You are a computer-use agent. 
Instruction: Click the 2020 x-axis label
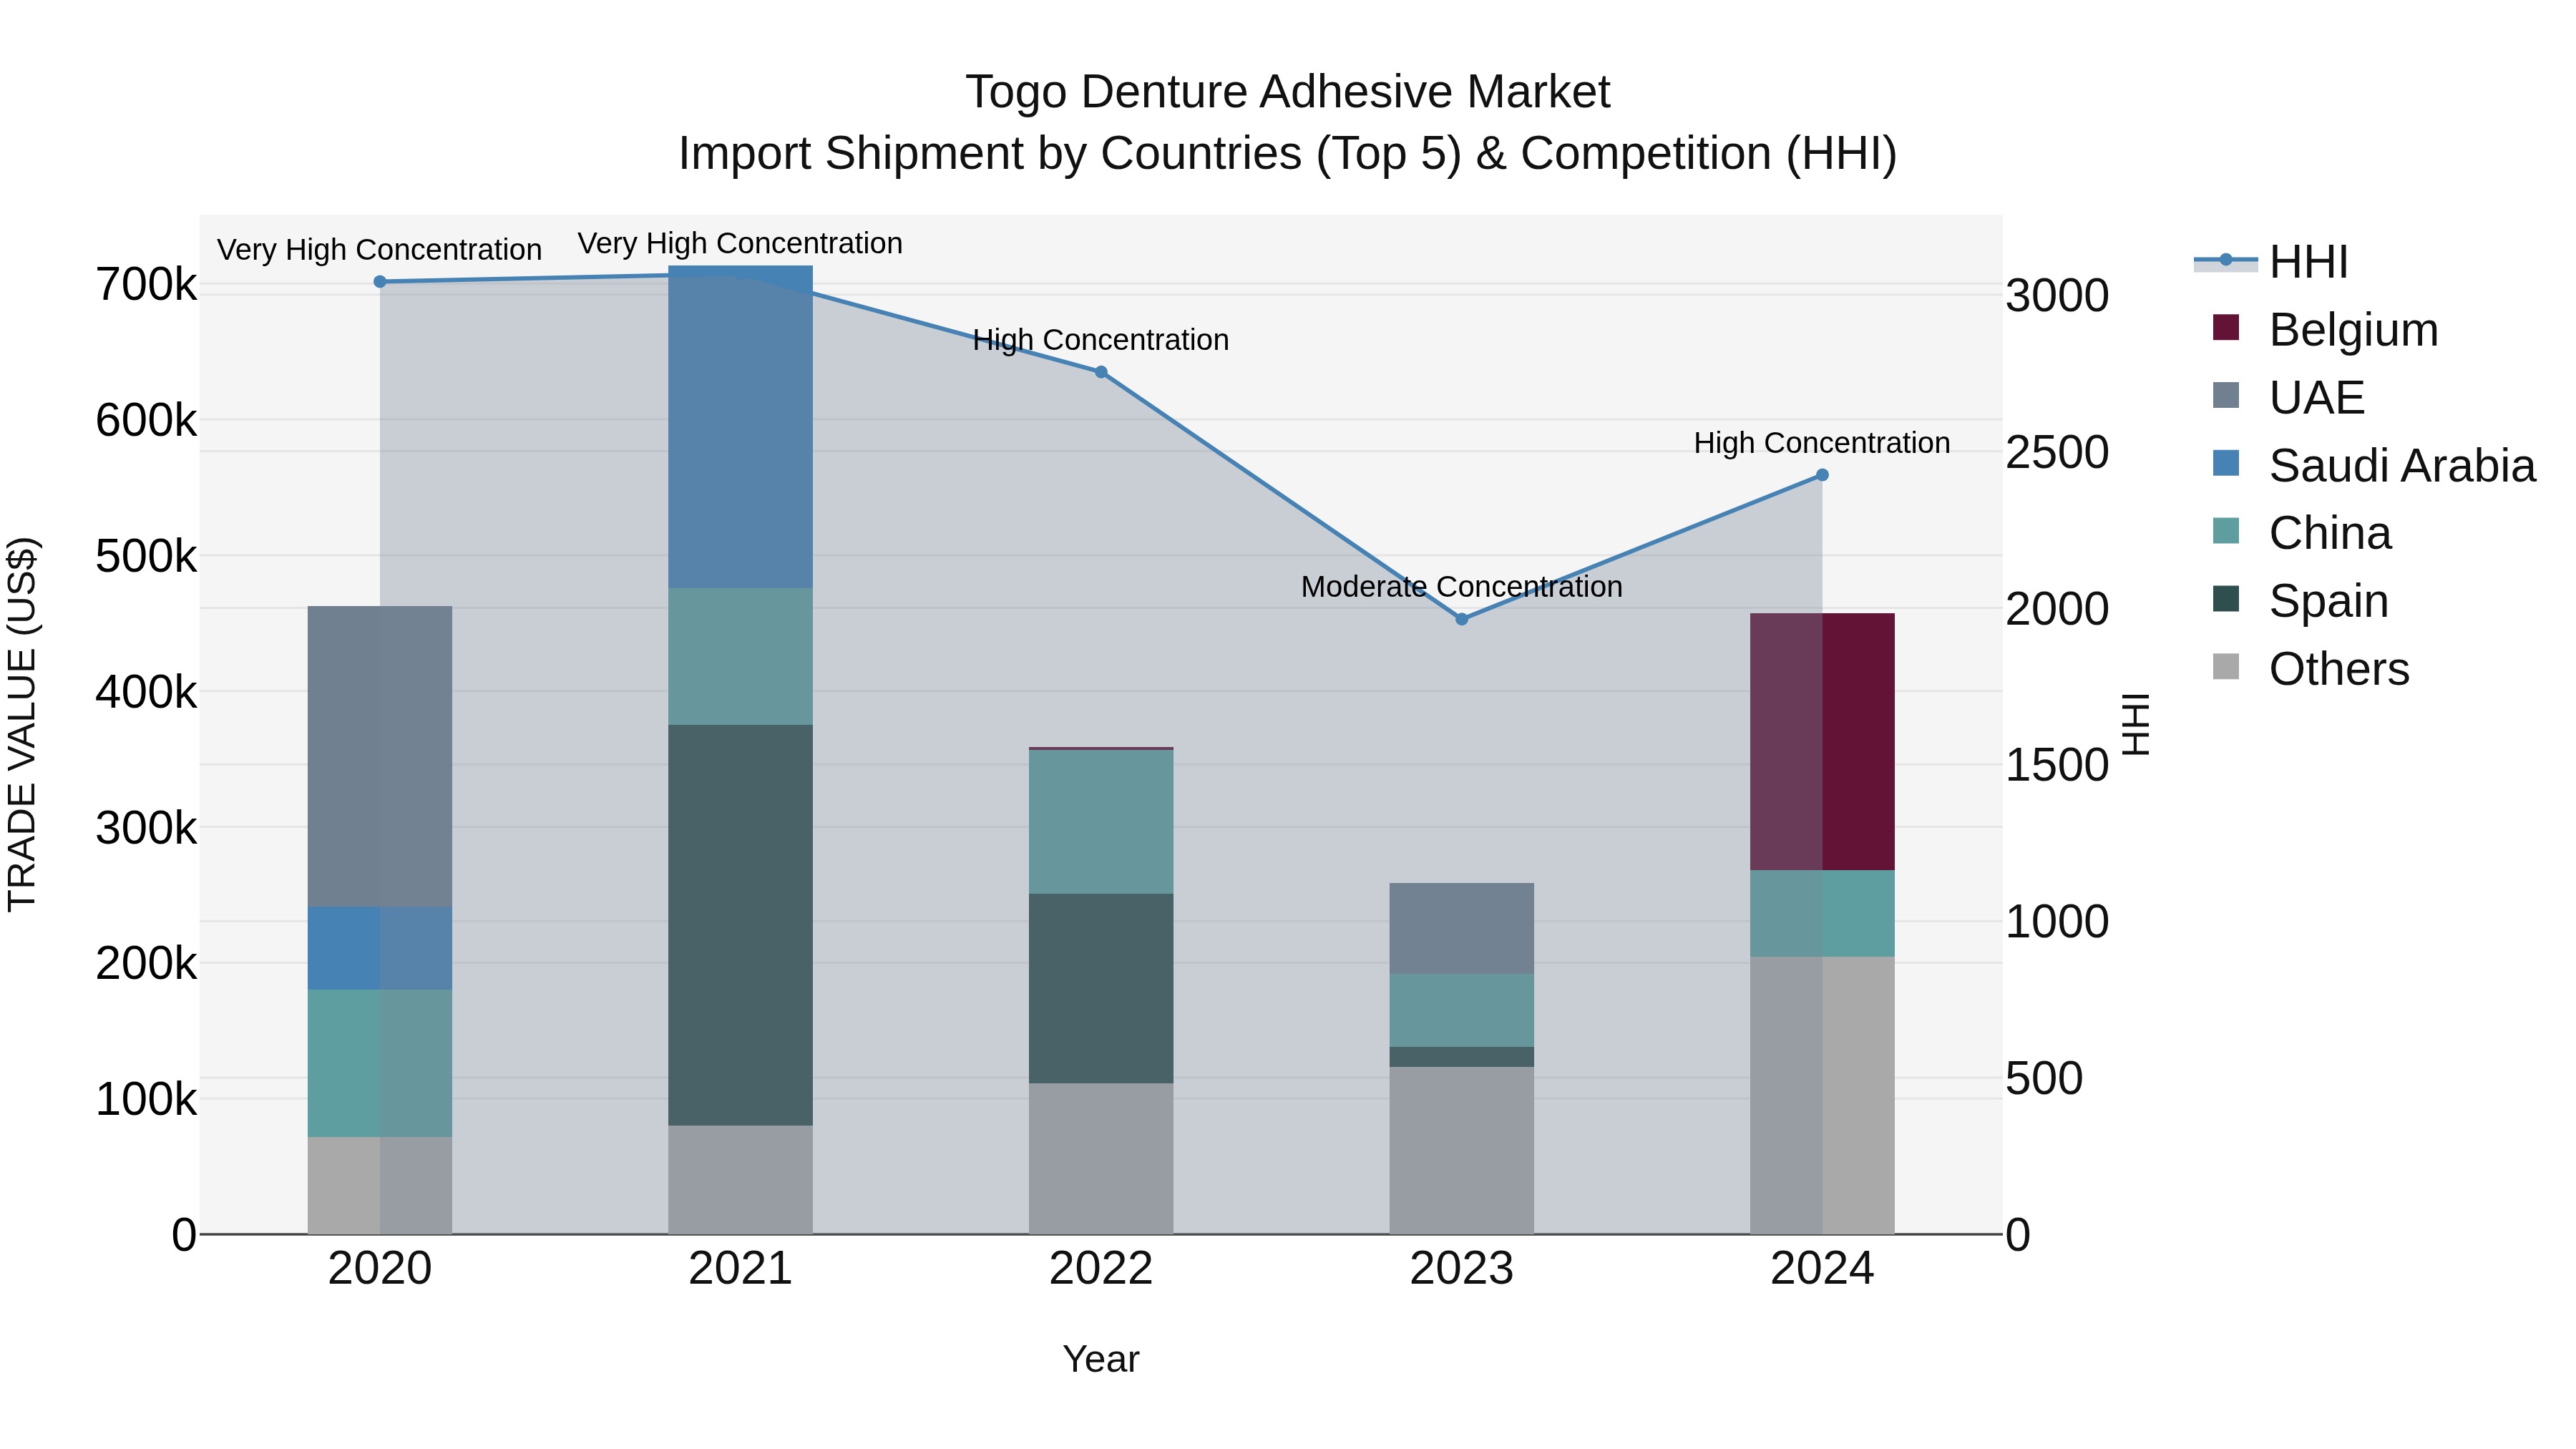[x=380, y=1269]
